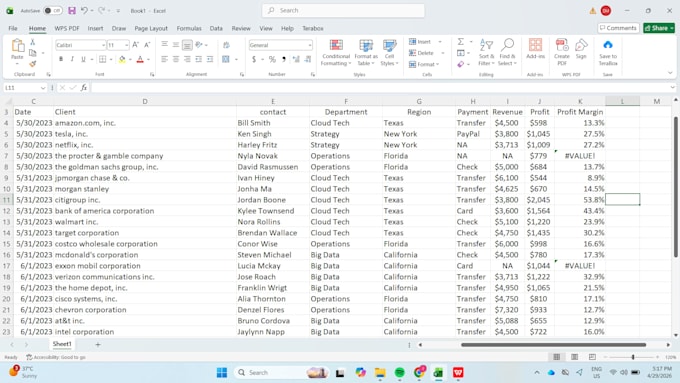Center align the cell text
Image resolution: width=680 pixels, height=383 pixels.
tap(176, 59)
